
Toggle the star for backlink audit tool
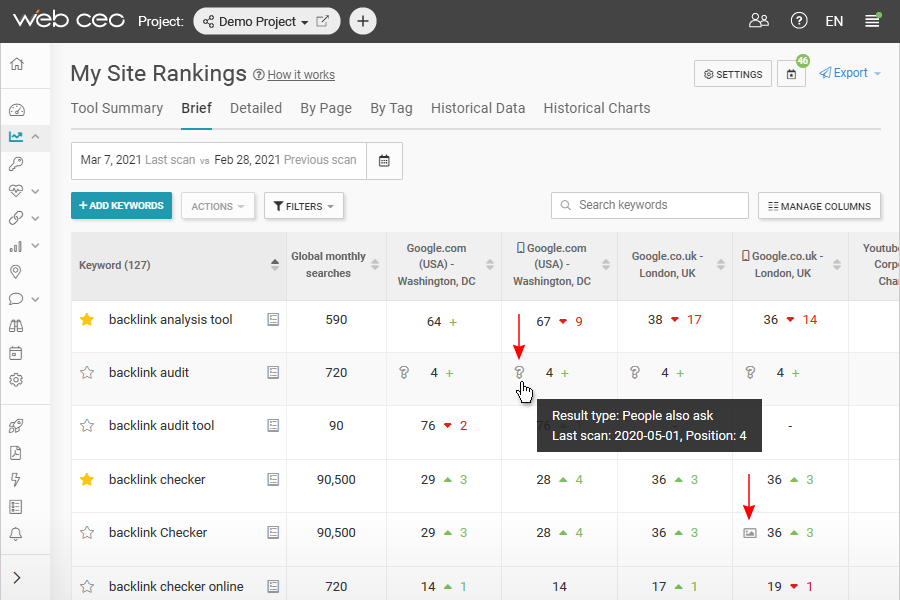click(87, 426)
